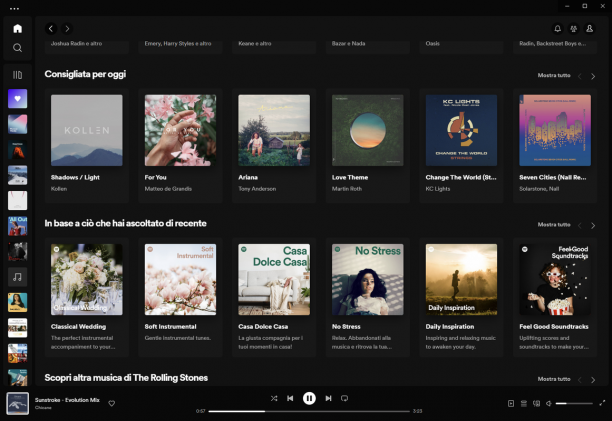
Task: Open the Now Playing view icon
Action: pyautogui.click(x=511, y=403)
